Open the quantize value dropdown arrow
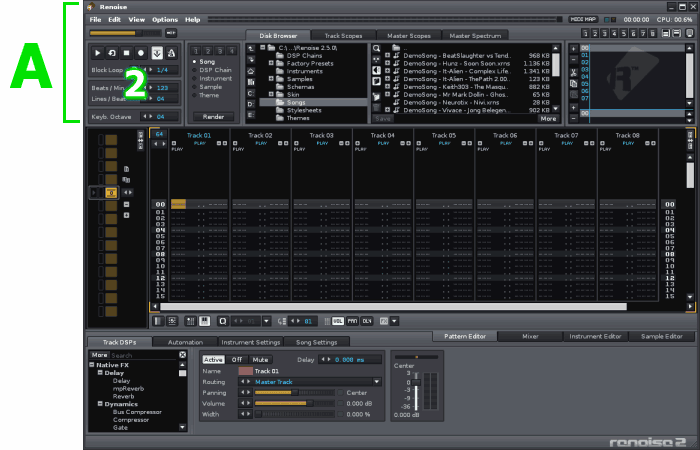The image size is (700, 450). tap(267, 321)
